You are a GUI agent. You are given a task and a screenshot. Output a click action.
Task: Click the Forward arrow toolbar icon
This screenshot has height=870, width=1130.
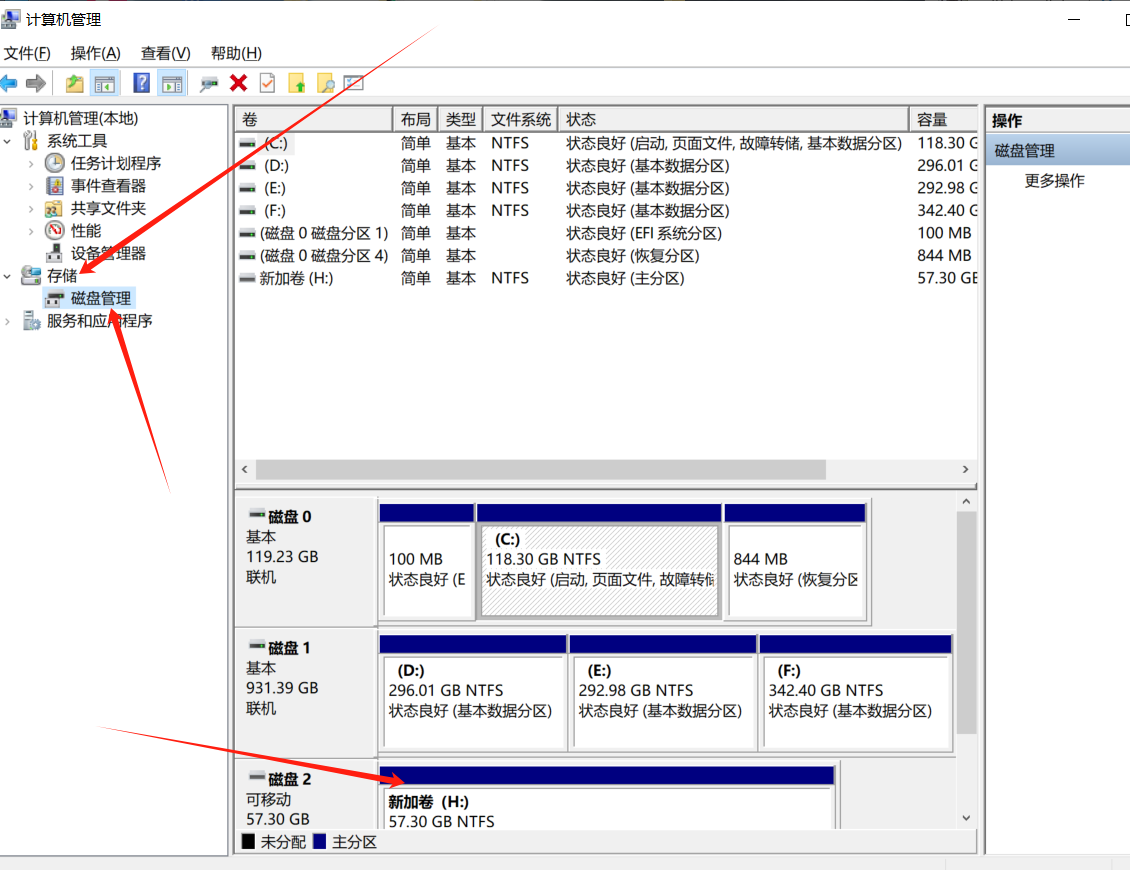coord(35,84)
